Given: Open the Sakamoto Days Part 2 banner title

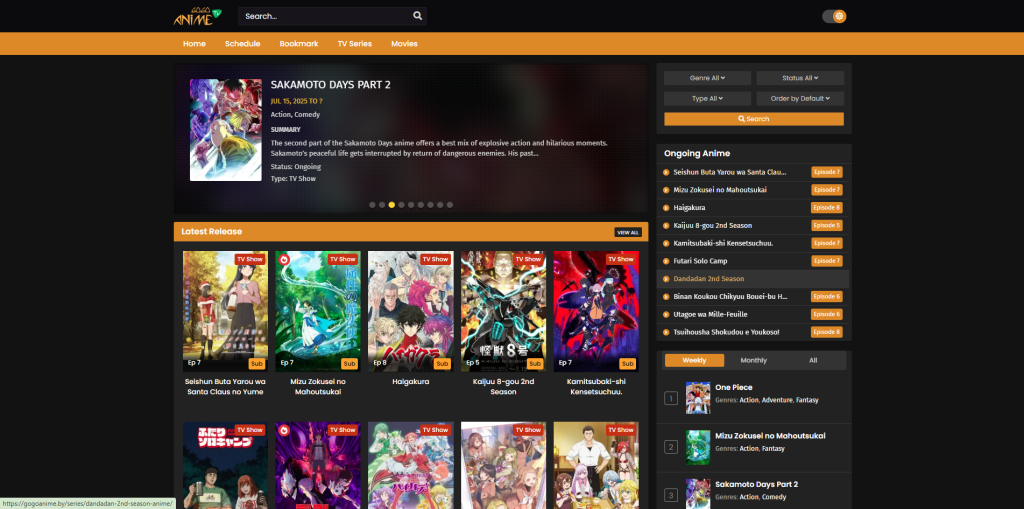Looking at the screenshot, I should pos(330,85).
